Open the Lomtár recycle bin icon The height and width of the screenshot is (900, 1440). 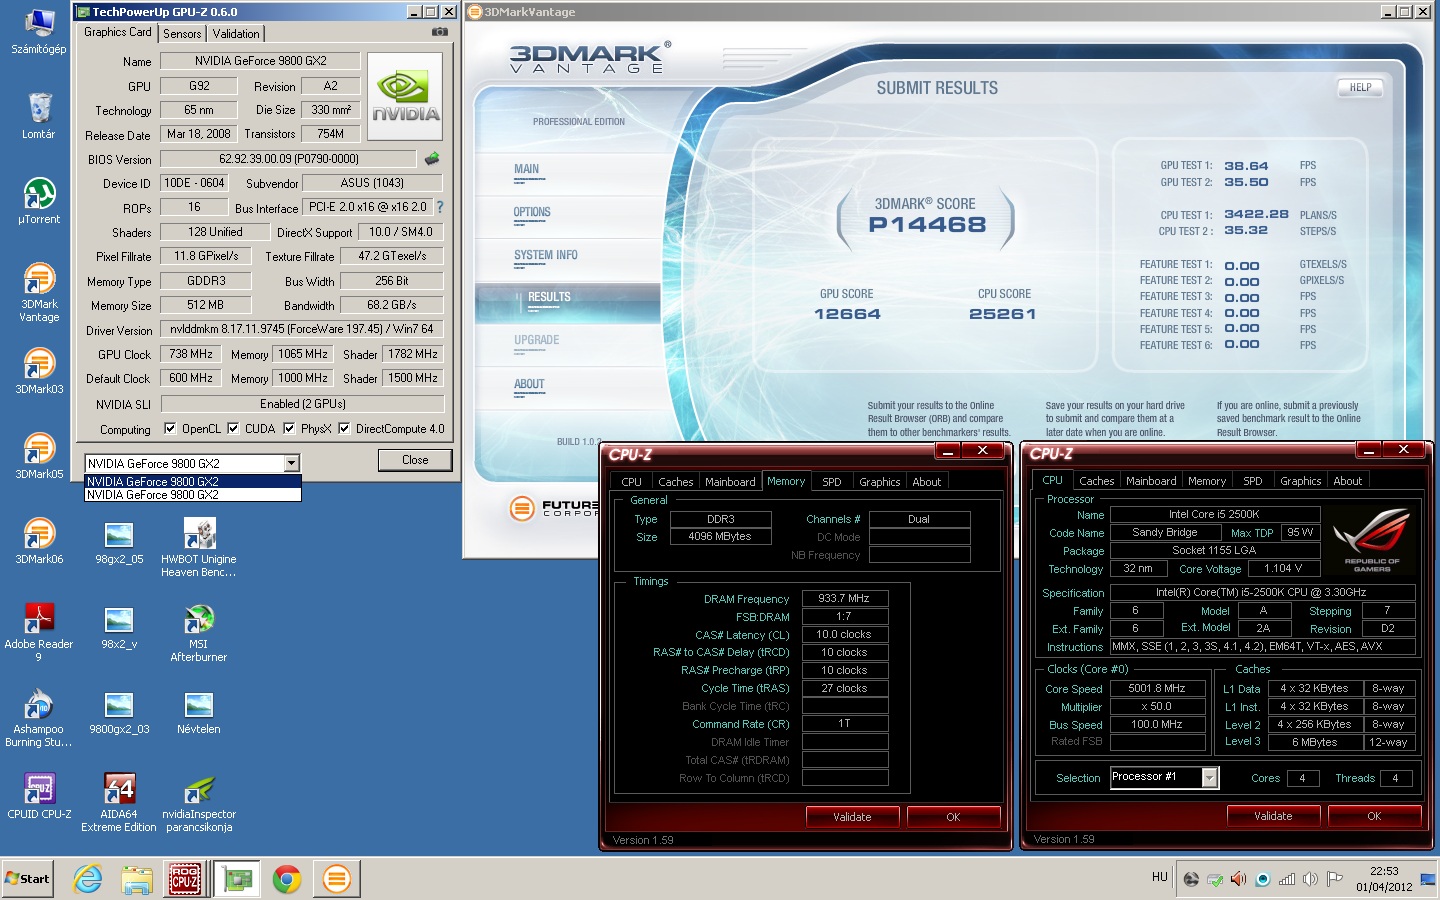click(x=39, y=116)
